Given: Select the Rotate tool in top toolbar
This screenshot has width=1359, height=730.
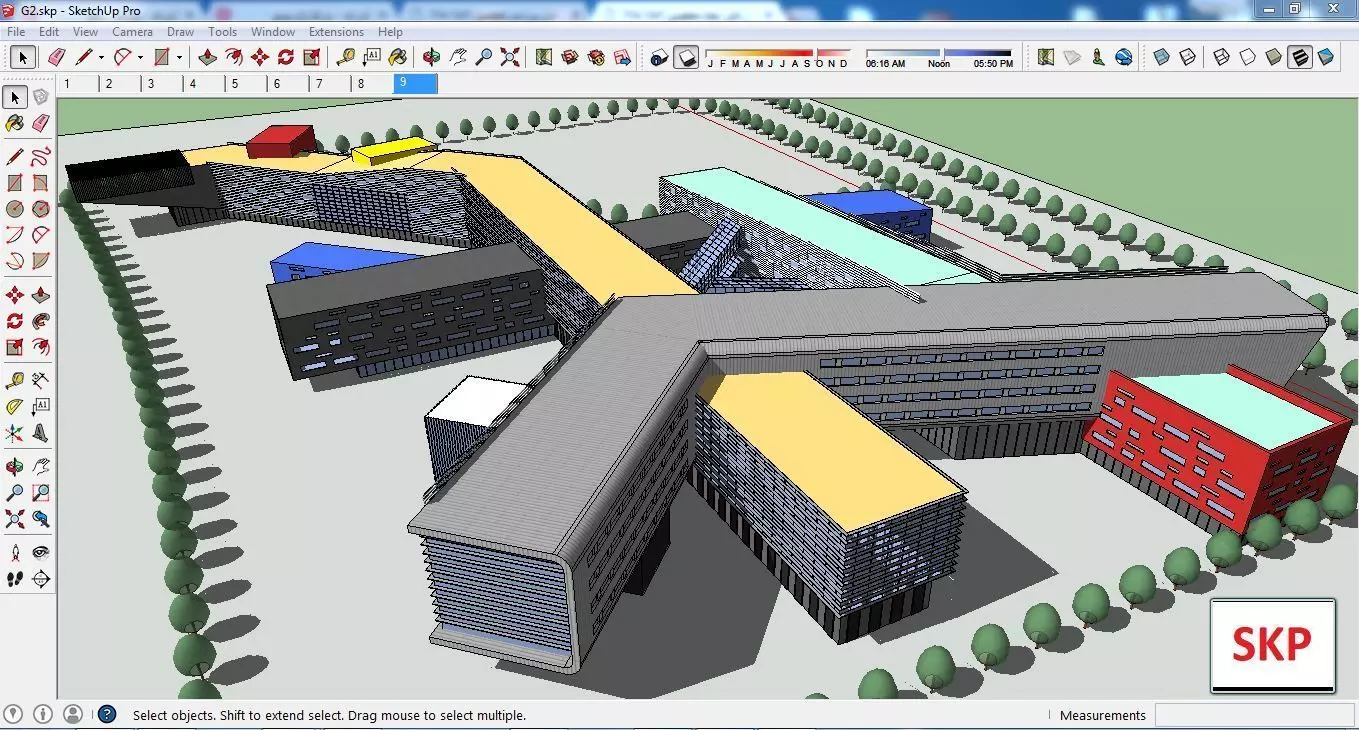Looking at the screenshot, I should click(286, 57).
